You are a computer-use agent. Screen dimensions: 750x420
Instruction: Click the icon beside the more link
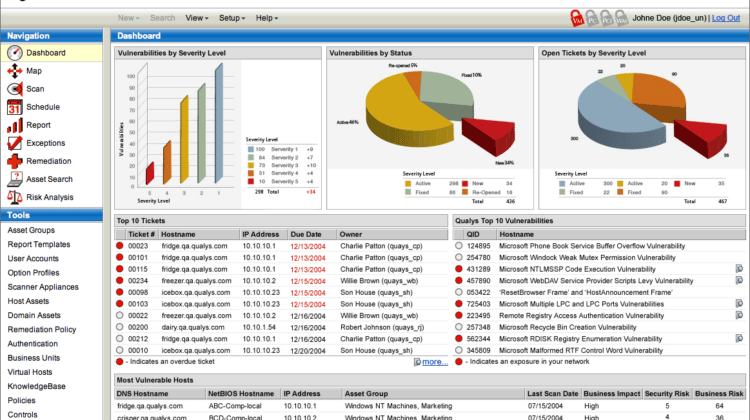(417, 362)
